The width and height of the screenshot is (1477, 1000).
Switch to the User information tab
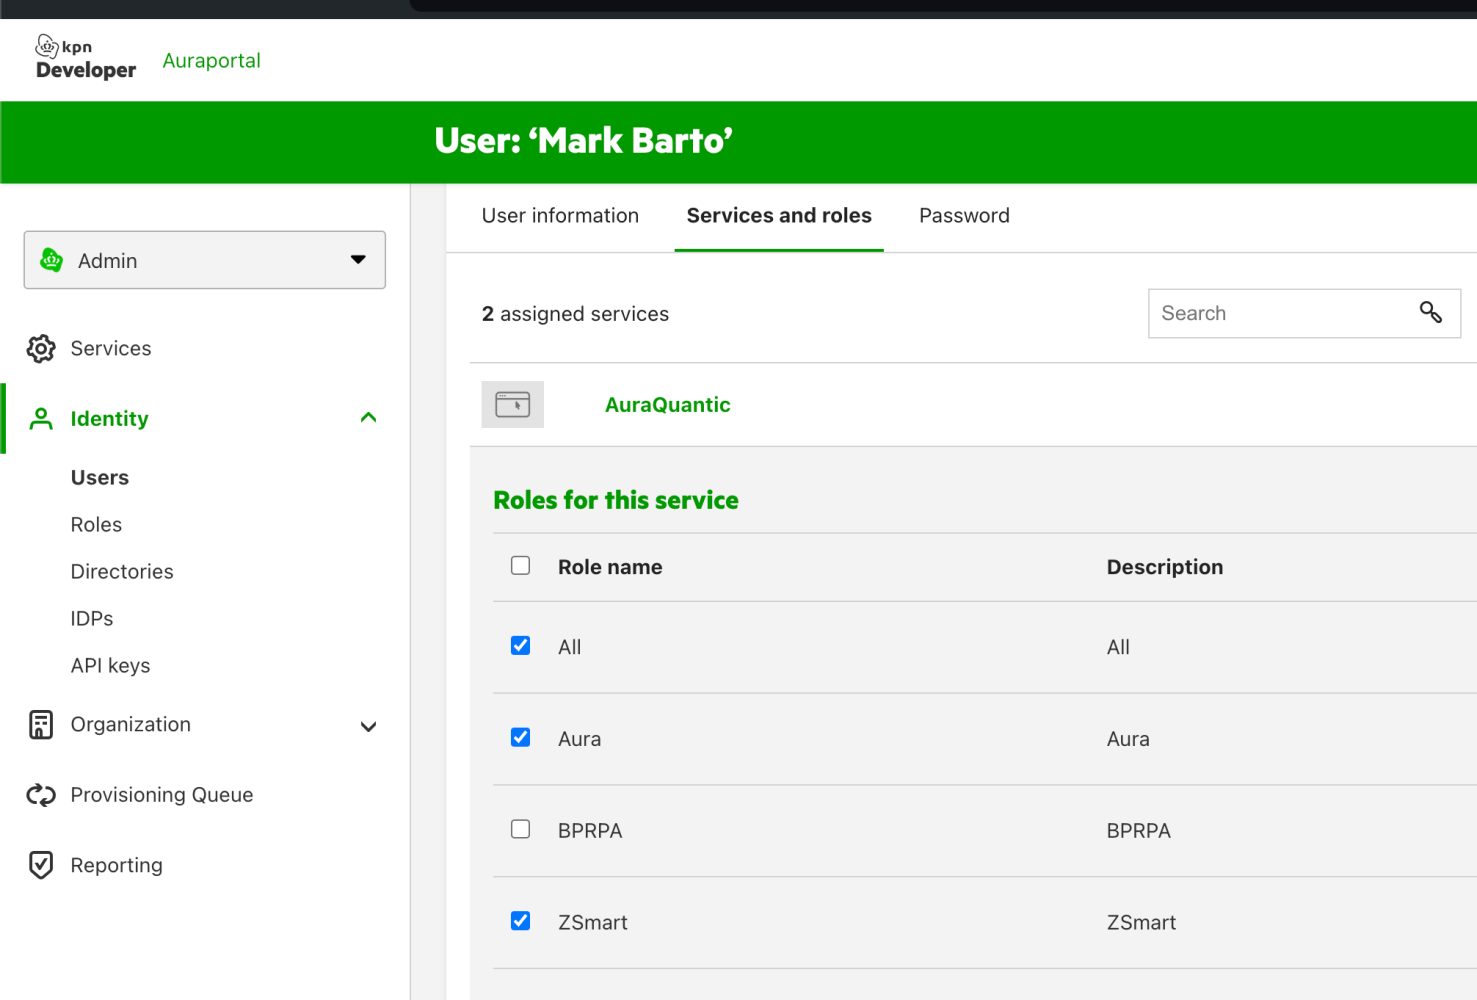tap(560, 216)
